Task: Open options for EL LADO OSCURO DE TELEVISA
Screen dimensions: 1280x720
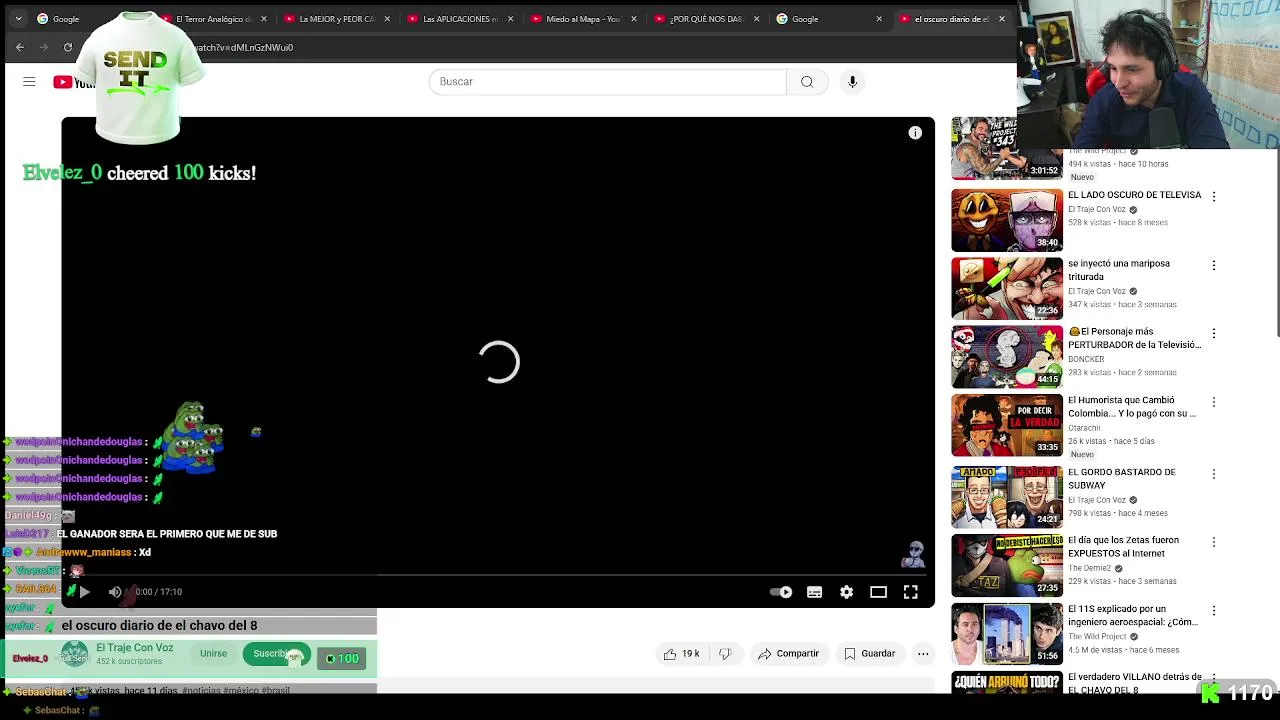Action: [x=1214, y=197]
